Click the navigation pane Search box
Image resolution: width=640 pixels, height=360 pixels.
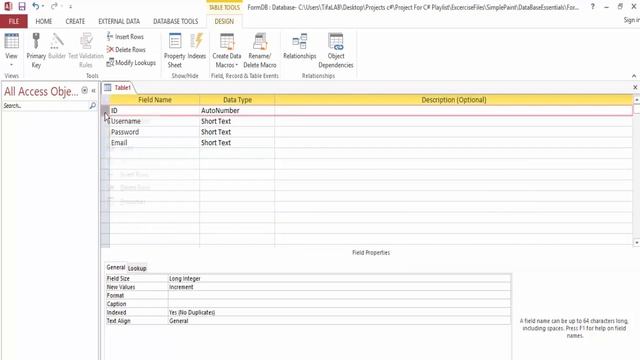[x=45, y=106]
